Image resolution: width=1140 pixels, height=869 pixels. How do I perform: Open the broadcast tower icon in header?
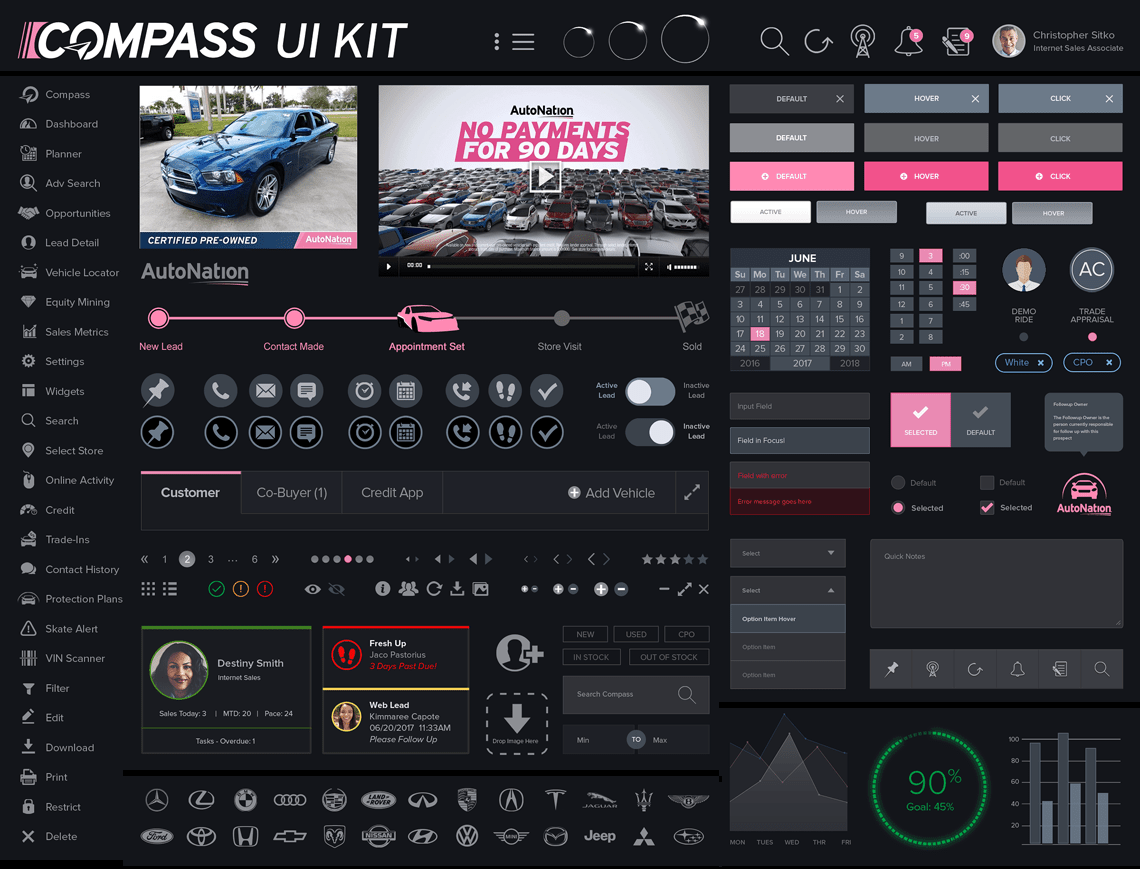(x=862, y=41)
